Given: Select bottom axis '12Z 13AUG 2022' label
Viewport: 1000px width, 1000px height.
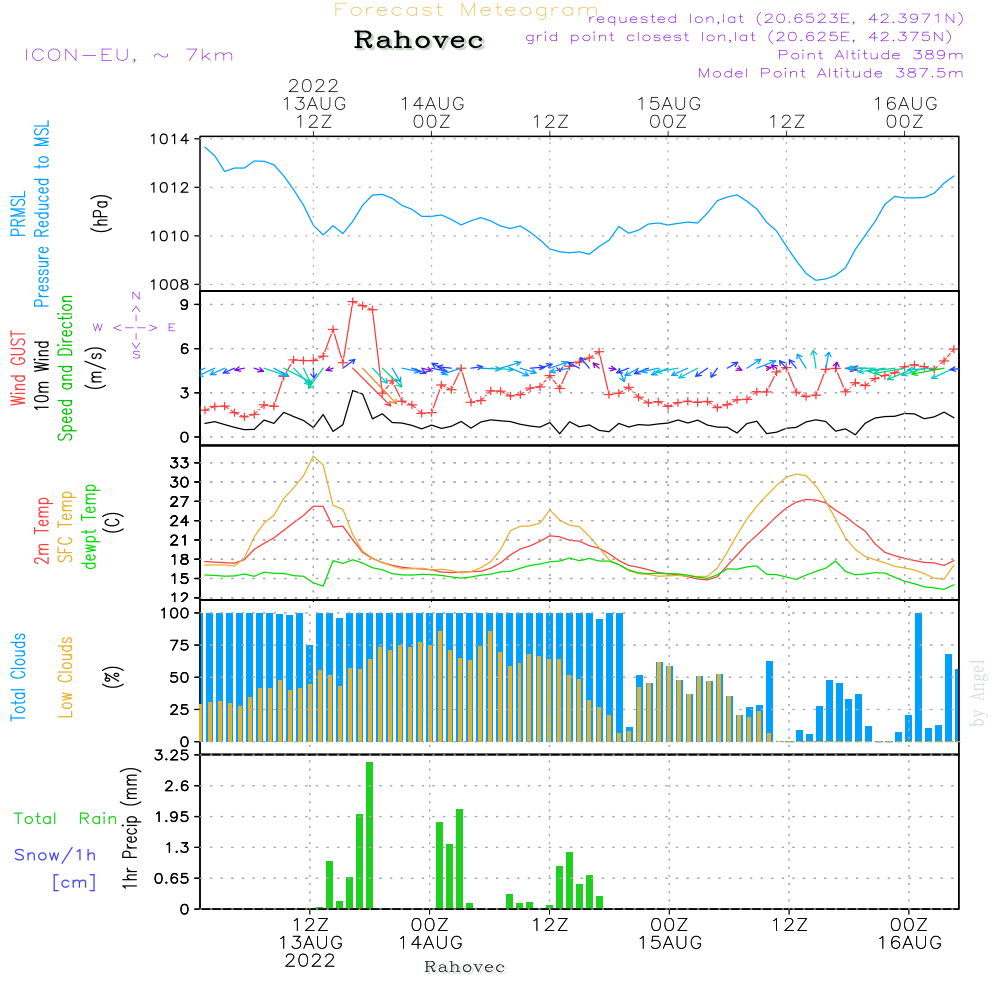Looking at the screenshot, I should [311, 943].
